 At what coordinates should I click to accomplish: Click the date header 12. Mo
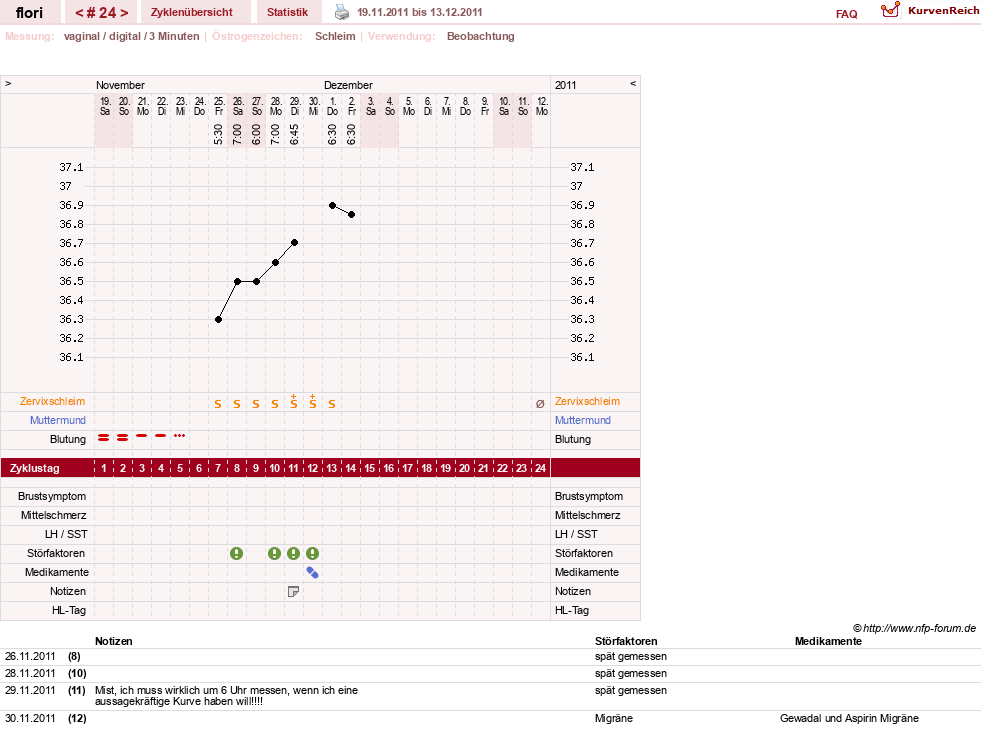click(542, 106)
